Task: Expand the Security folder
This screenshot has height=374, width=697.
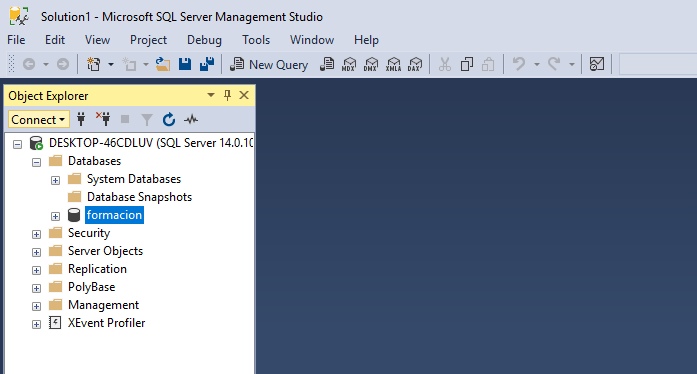Action: (36, 234)
